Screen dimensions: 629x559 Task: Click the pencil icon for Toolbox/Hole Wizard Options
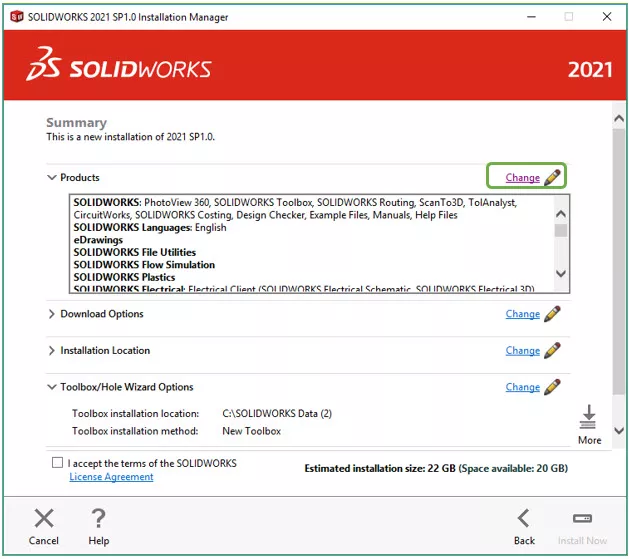pos(552,387)
